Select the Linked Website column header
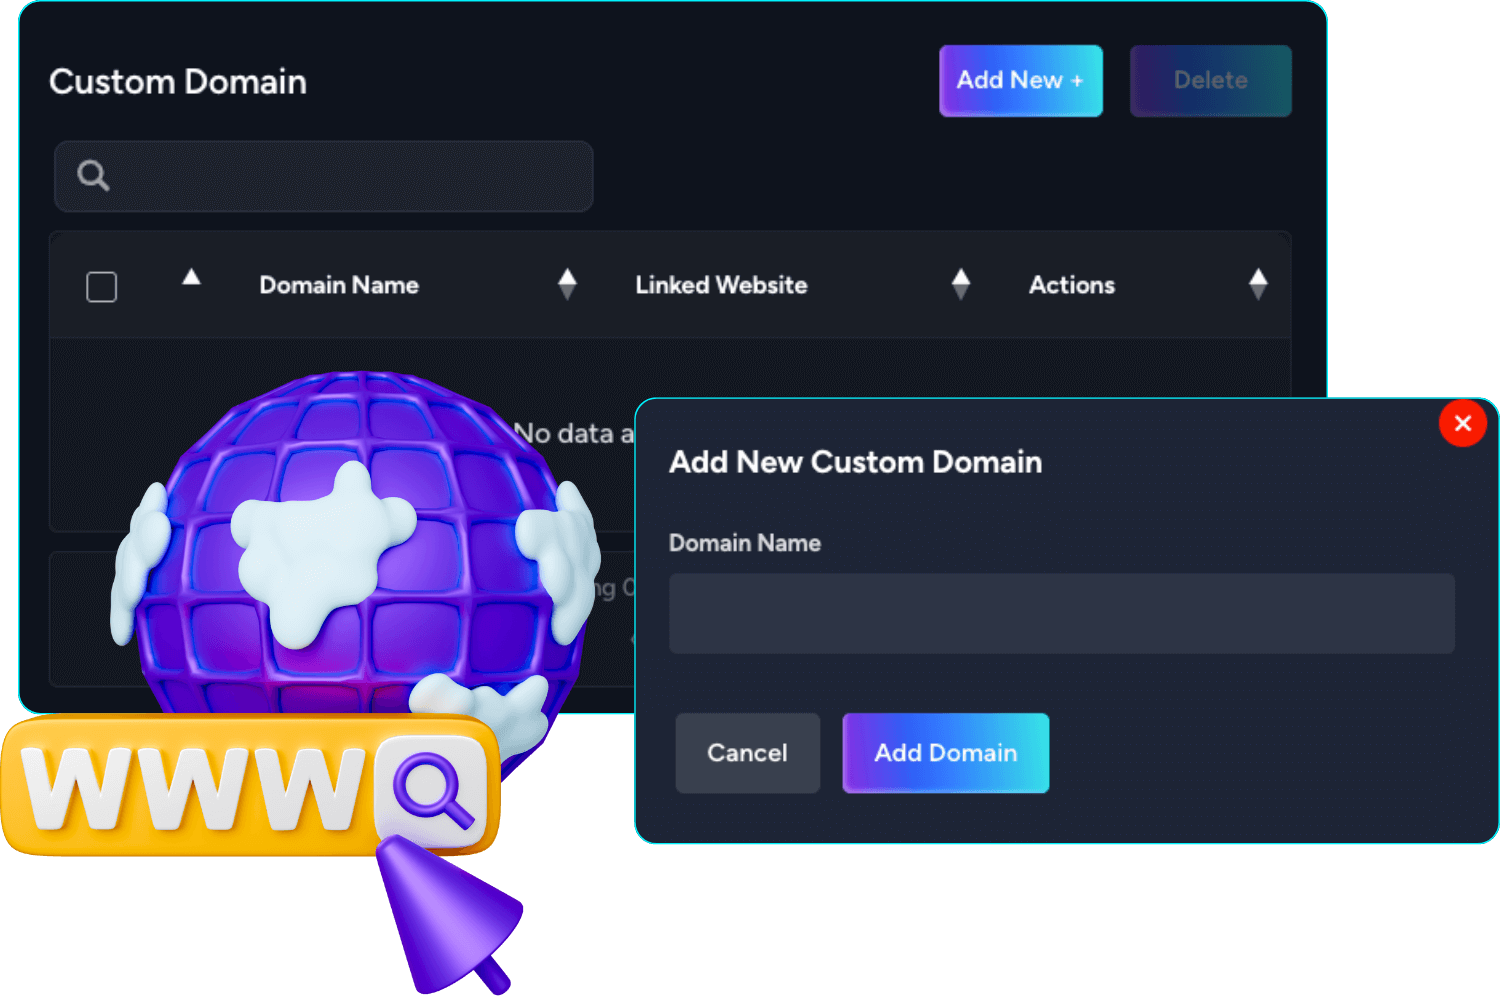Viewport: 1500px width, 1007px height. tap(721, 285)
